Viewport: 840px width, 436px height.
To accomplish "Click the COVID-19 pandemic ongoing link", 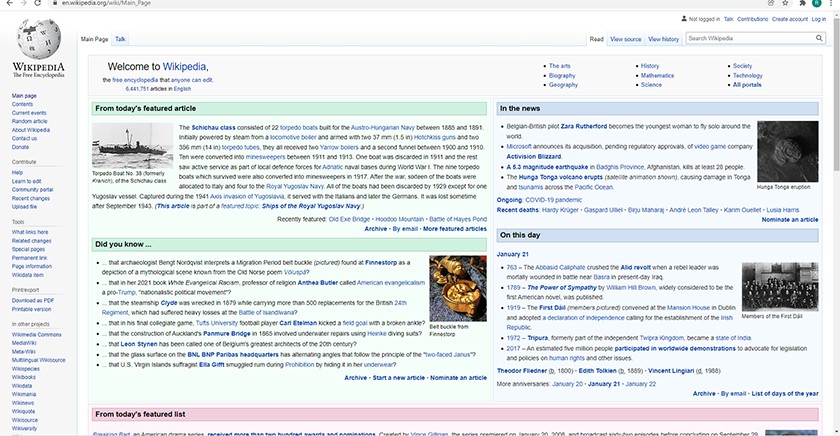I will coord(553,200).
